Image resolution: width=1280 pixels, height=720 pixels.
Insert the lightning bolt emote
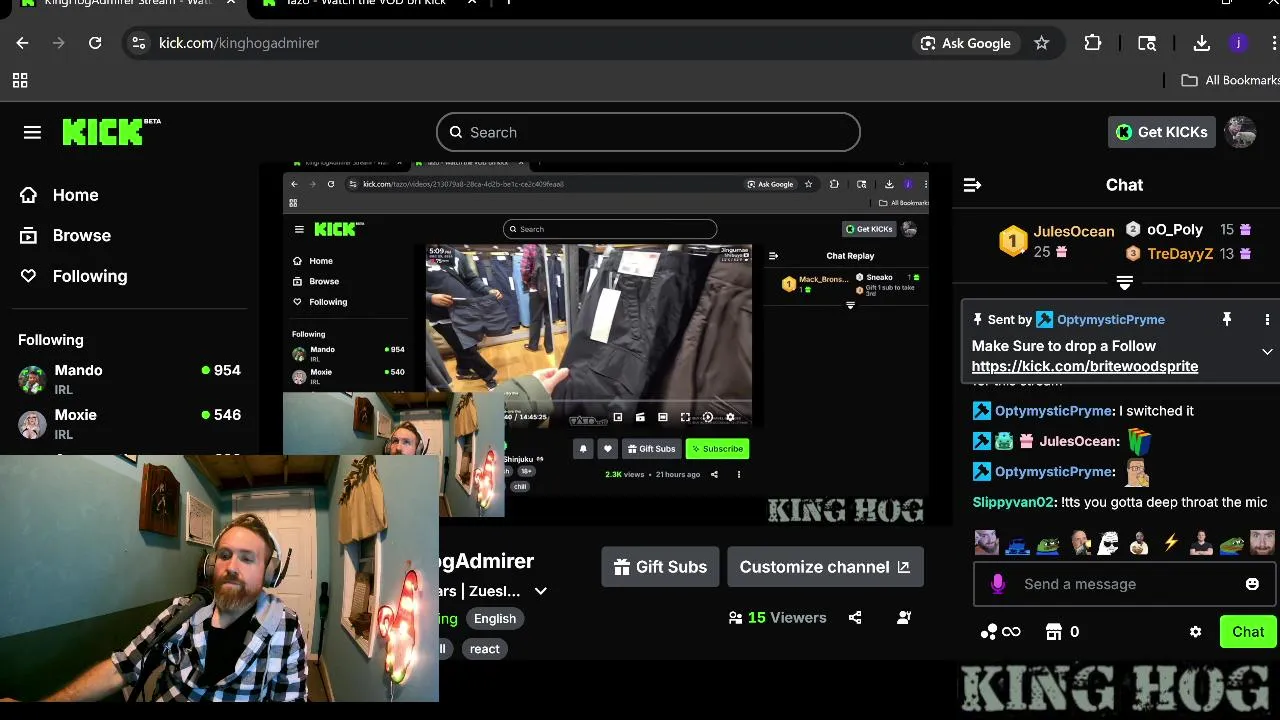(1170, 543)
